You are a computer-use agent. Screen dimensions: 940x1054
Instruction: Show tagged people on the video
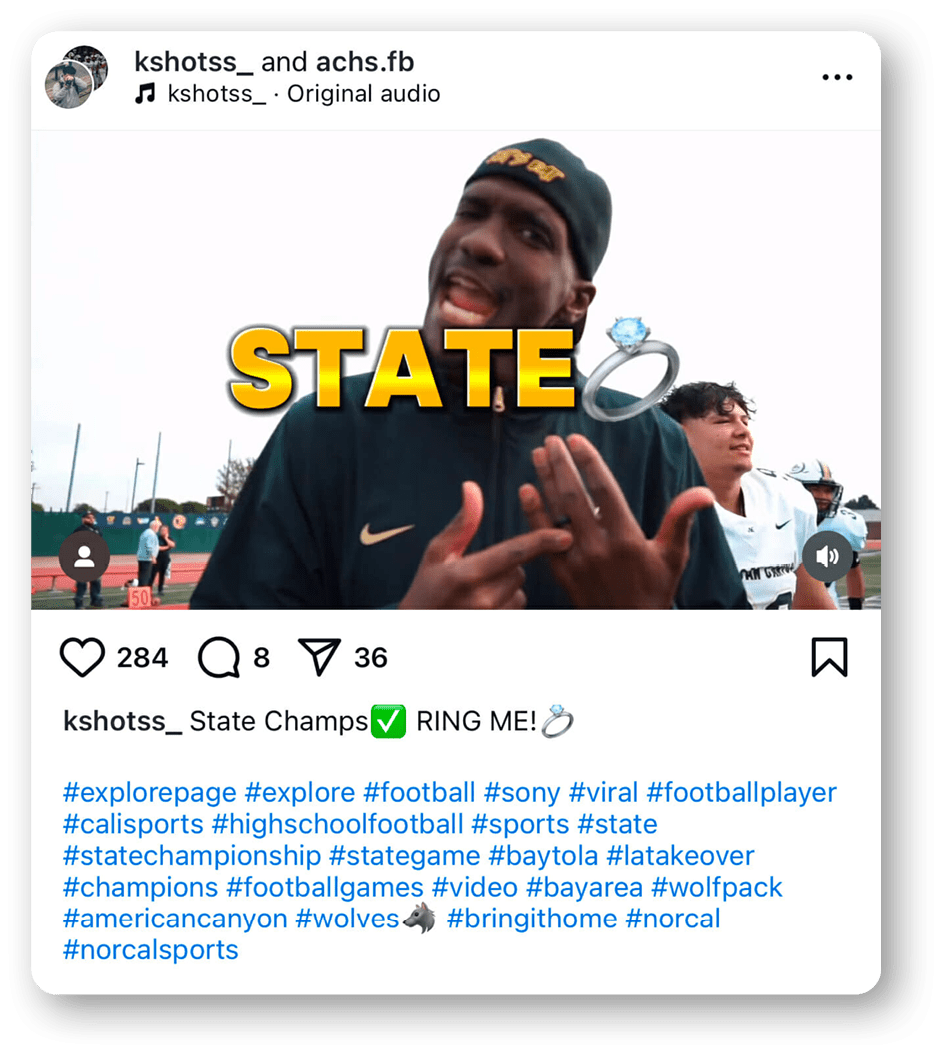click(84, 557)
